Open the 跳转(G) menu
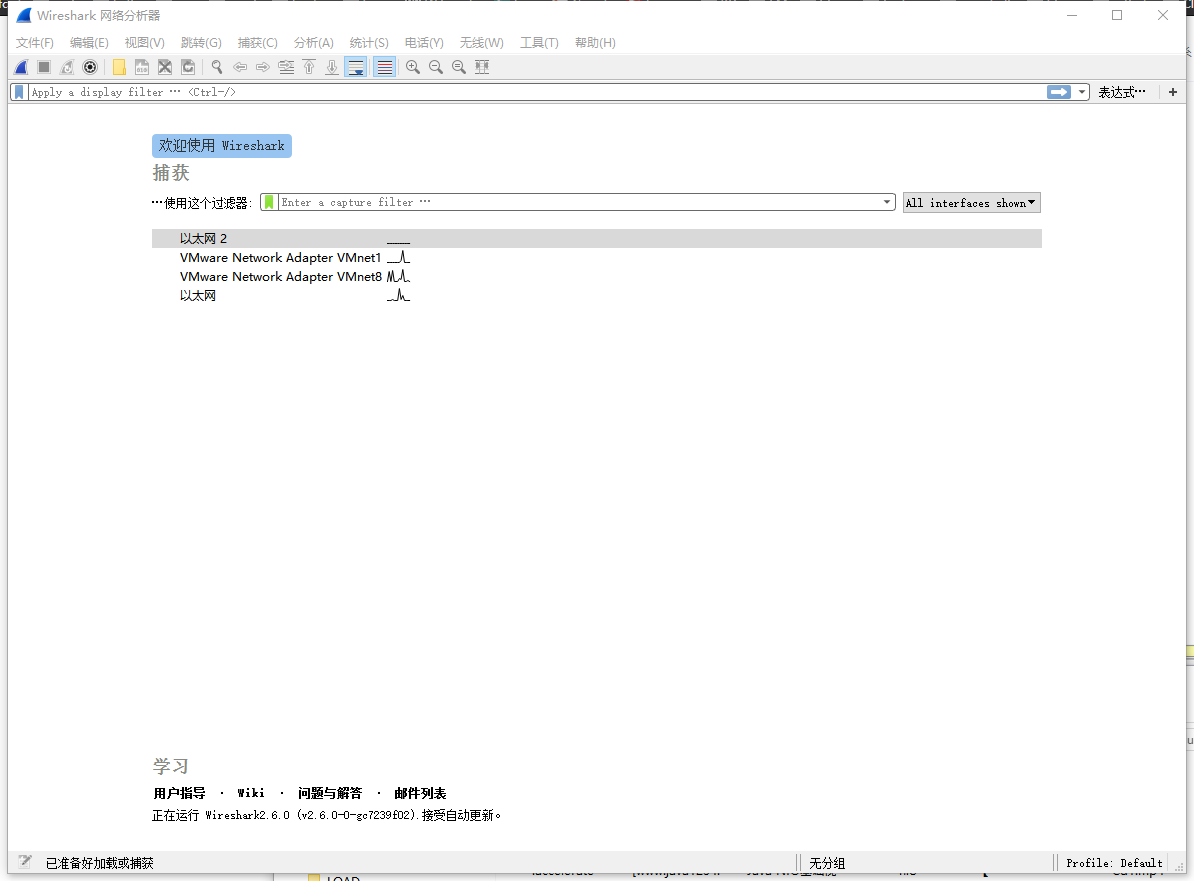 point(201,43)
